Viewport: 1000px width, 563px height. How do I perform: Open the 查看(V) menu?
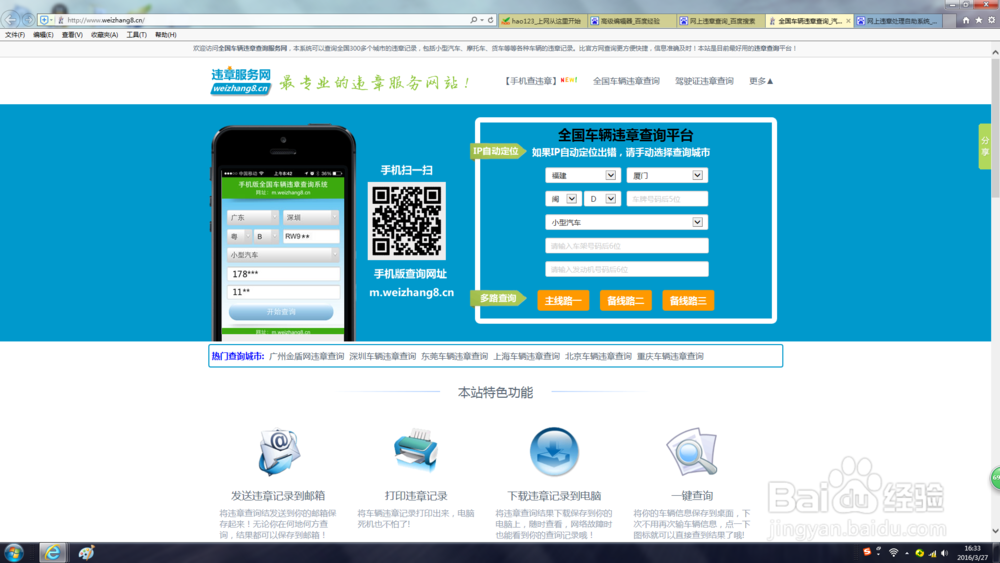(72, 35)
